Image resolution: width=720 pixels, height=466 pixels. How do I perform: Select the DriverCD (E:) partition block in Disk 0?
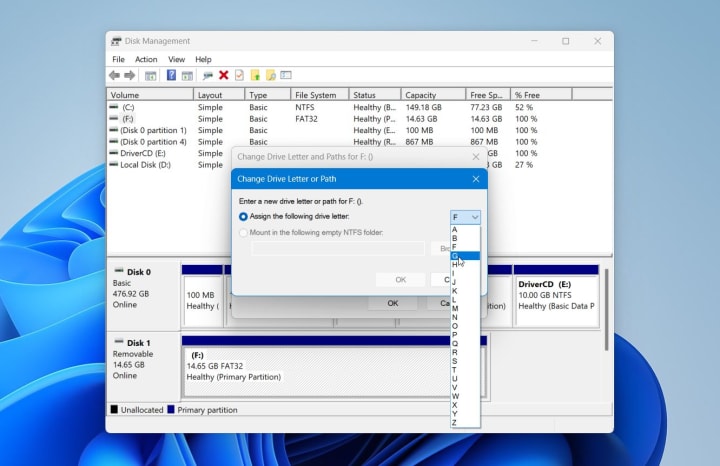556,296
